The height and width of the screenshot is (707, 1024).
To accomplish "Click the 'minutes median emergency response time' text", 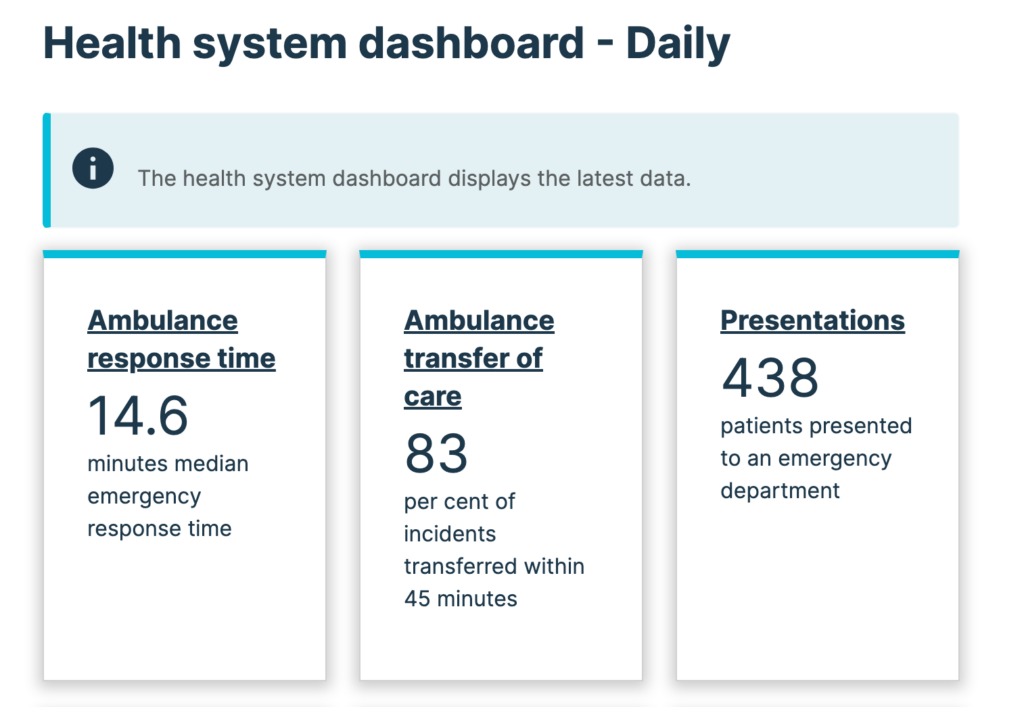I will pyautogui.click(x=167, y=496).
